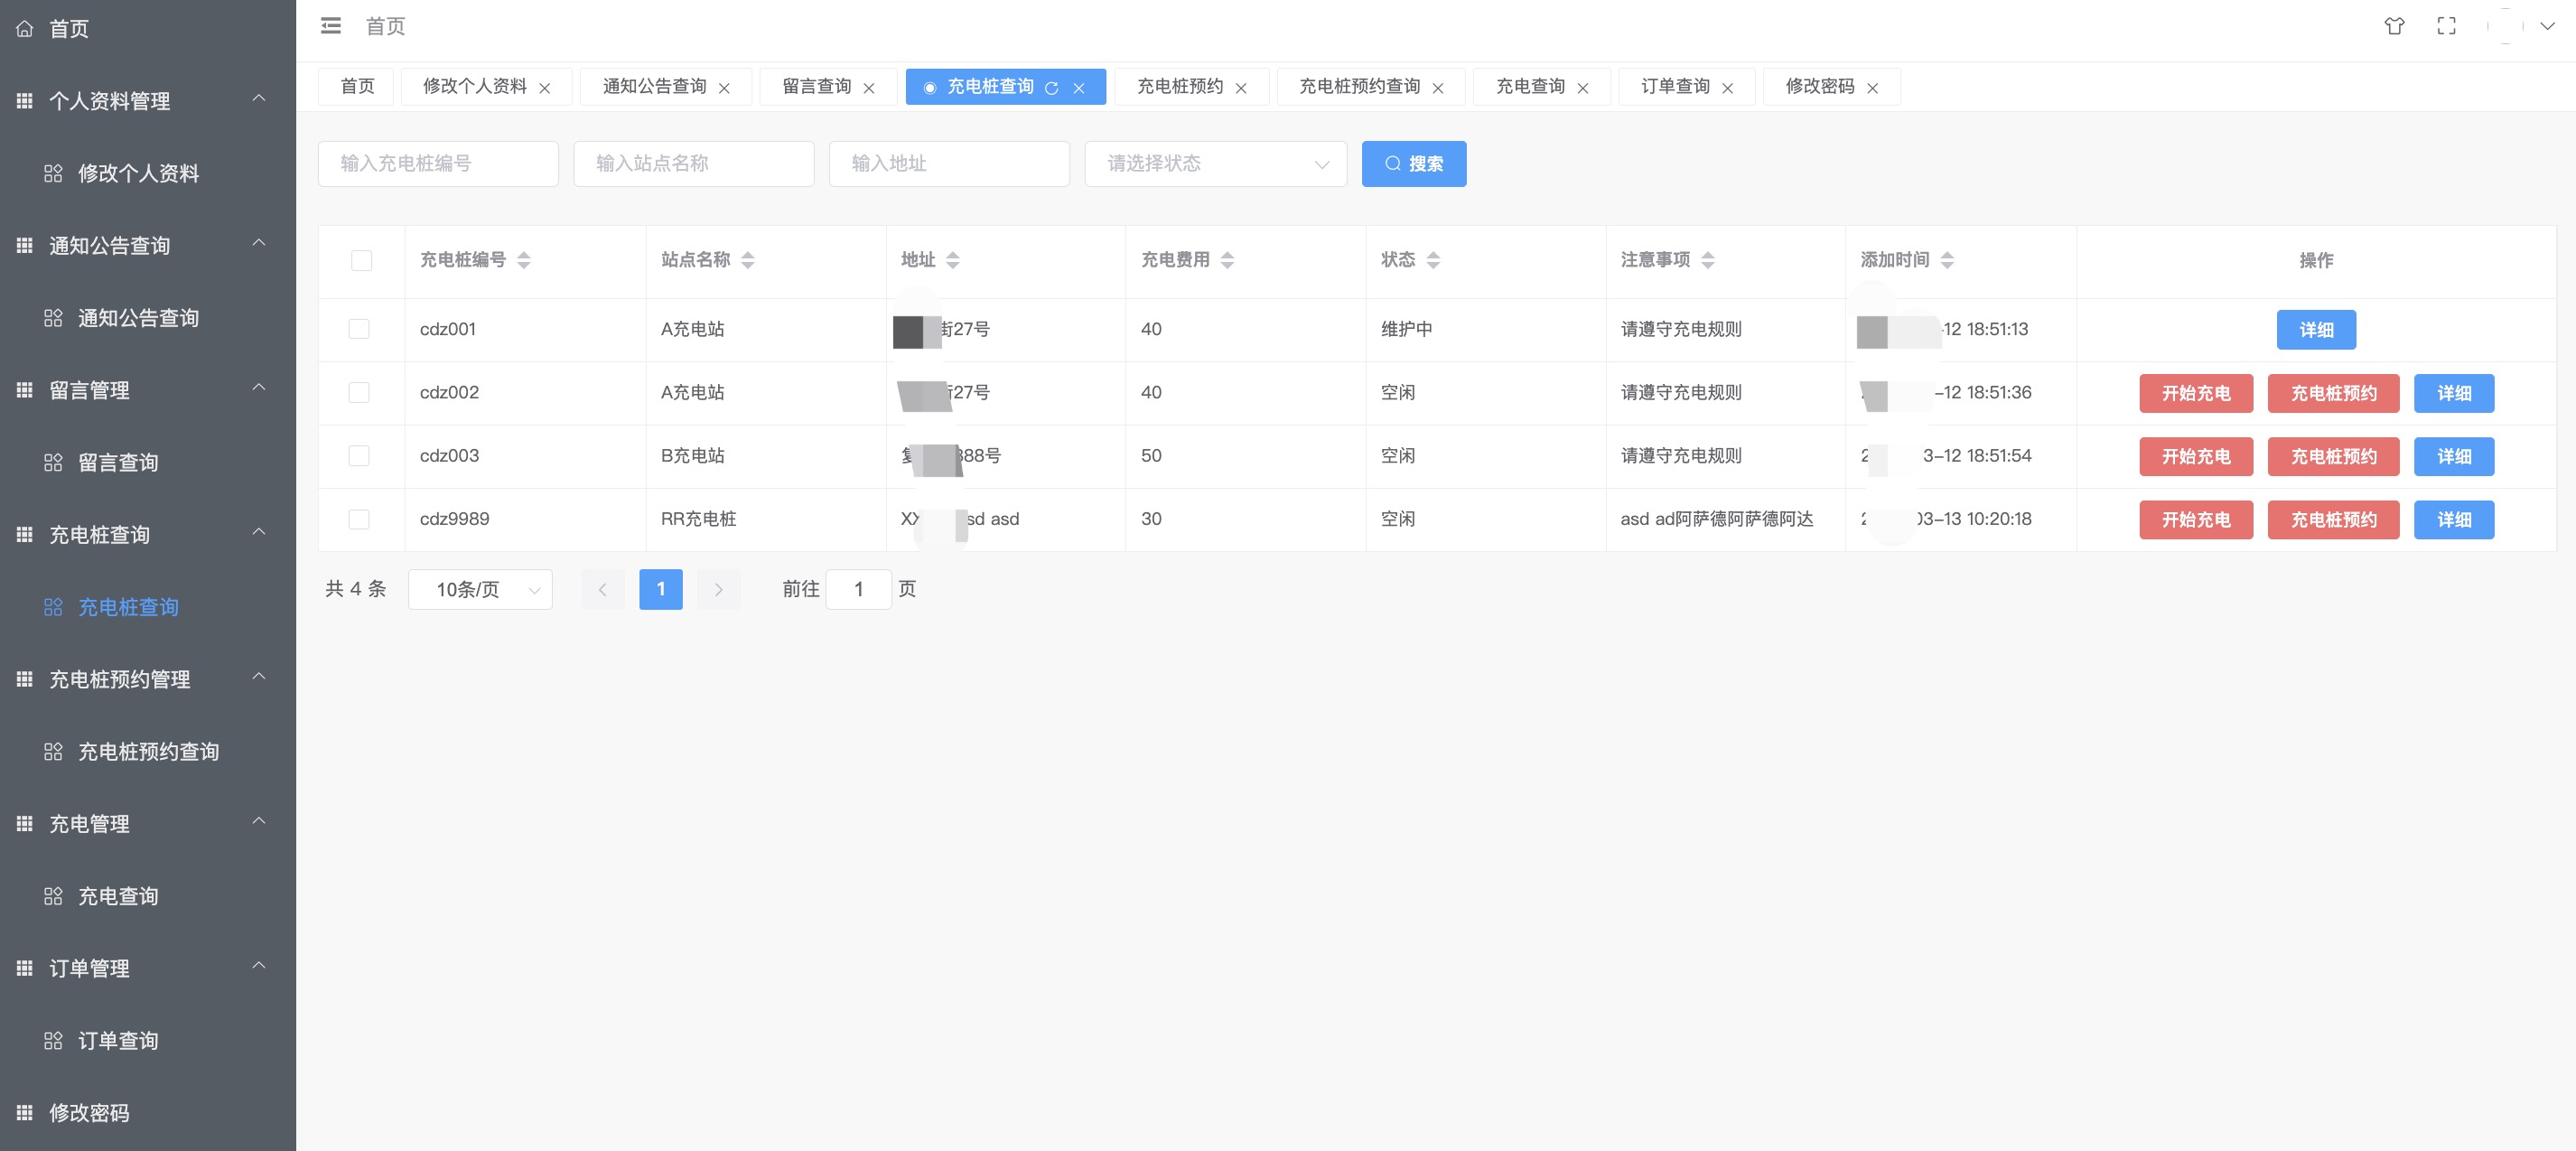Click the home icon in sidebar
2576x1151 pixels.
pyautogui.click(x=25, y=29)
